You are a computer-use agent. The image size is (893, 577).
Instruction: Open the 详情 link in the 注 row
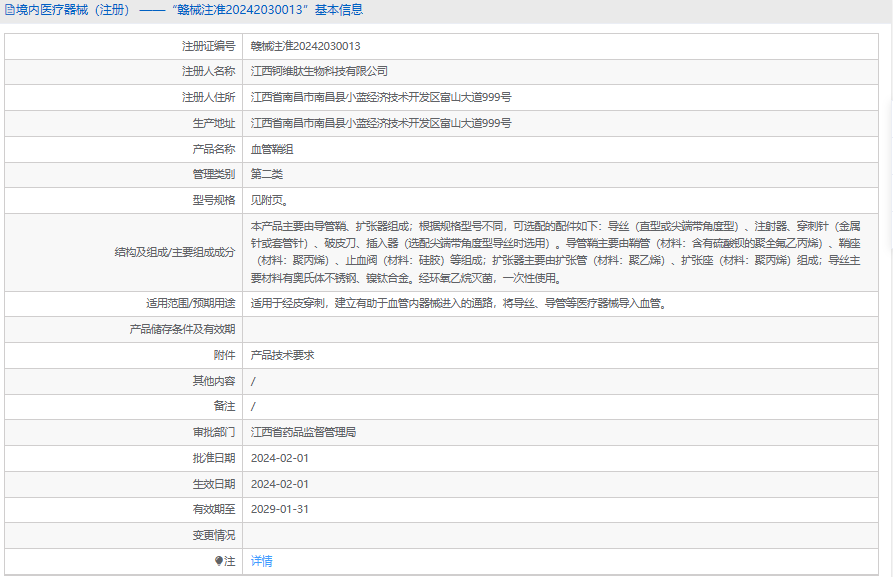pyautogui.click(x=261, y=561)
